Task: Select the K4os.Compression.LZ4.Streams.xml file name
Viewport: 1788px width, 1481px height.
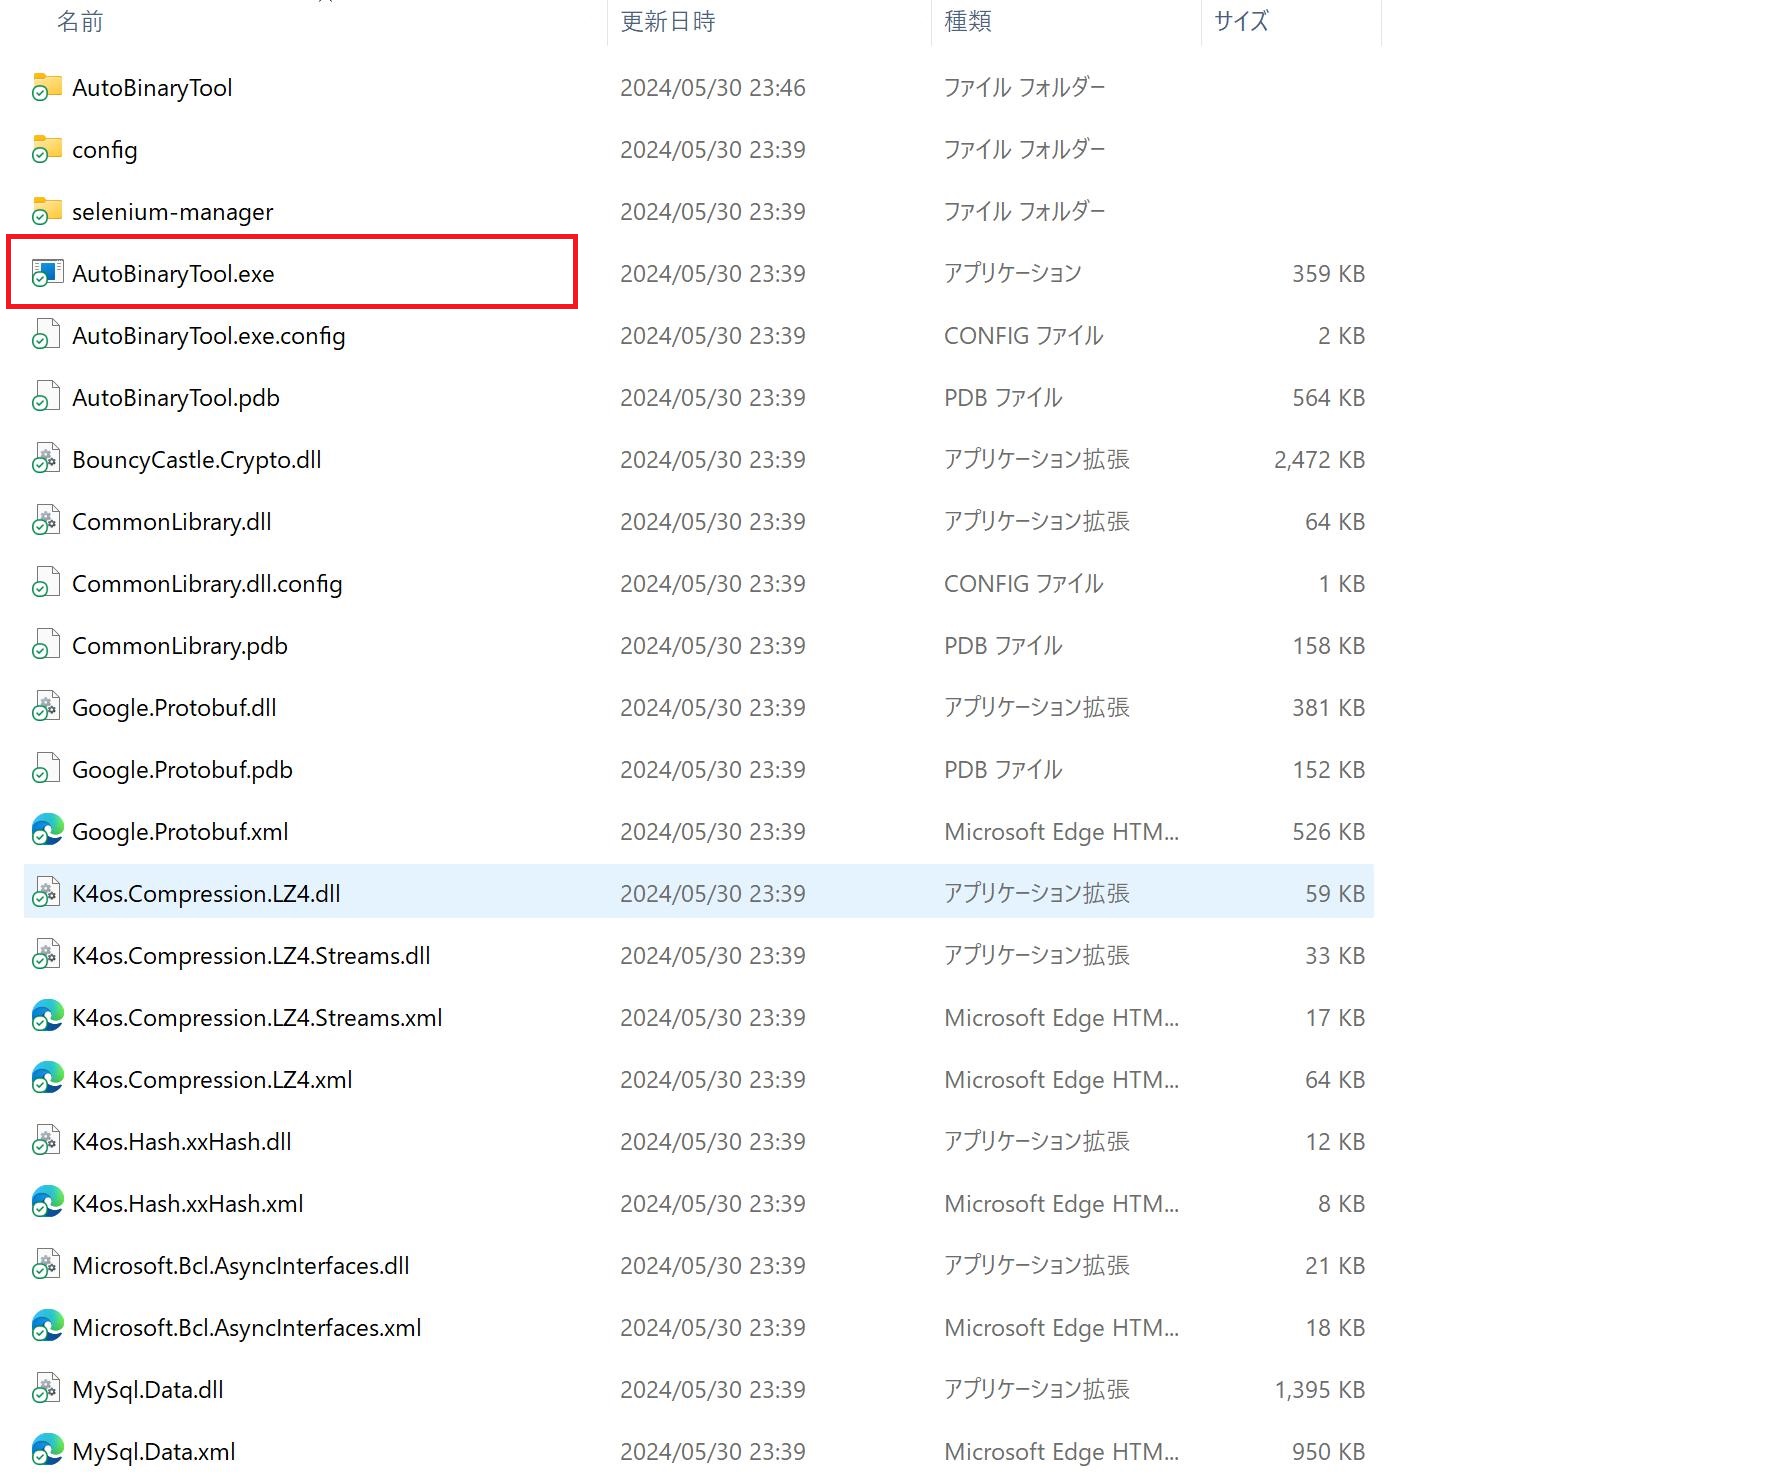Action: (257, 1018)
